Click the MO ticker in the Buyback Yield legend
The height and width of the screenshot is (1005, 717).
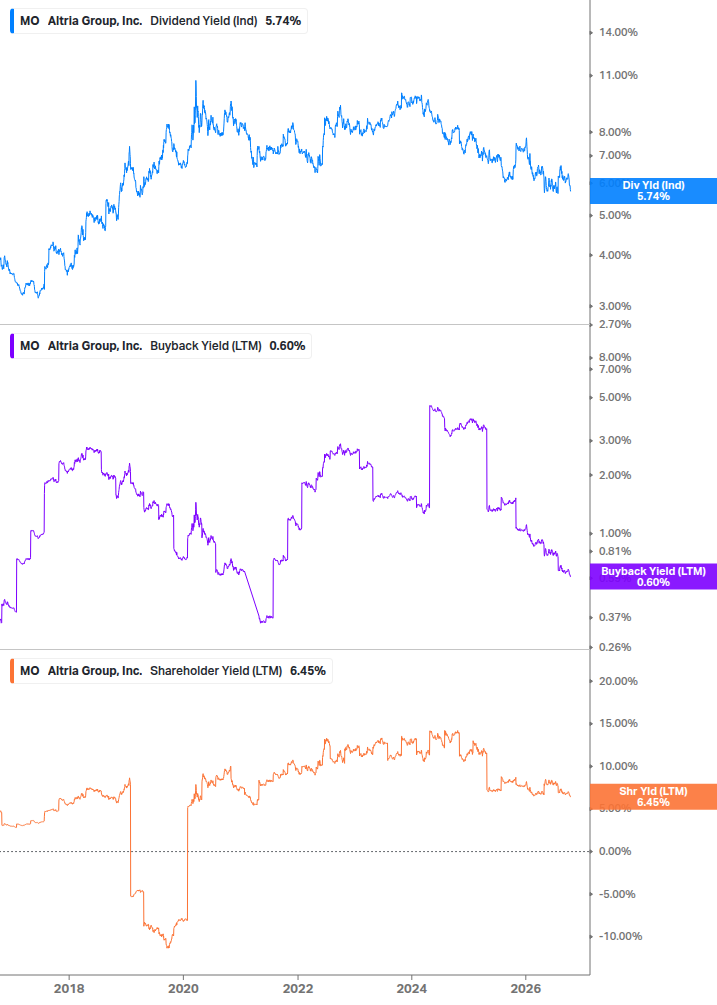[x=29, y=346]
